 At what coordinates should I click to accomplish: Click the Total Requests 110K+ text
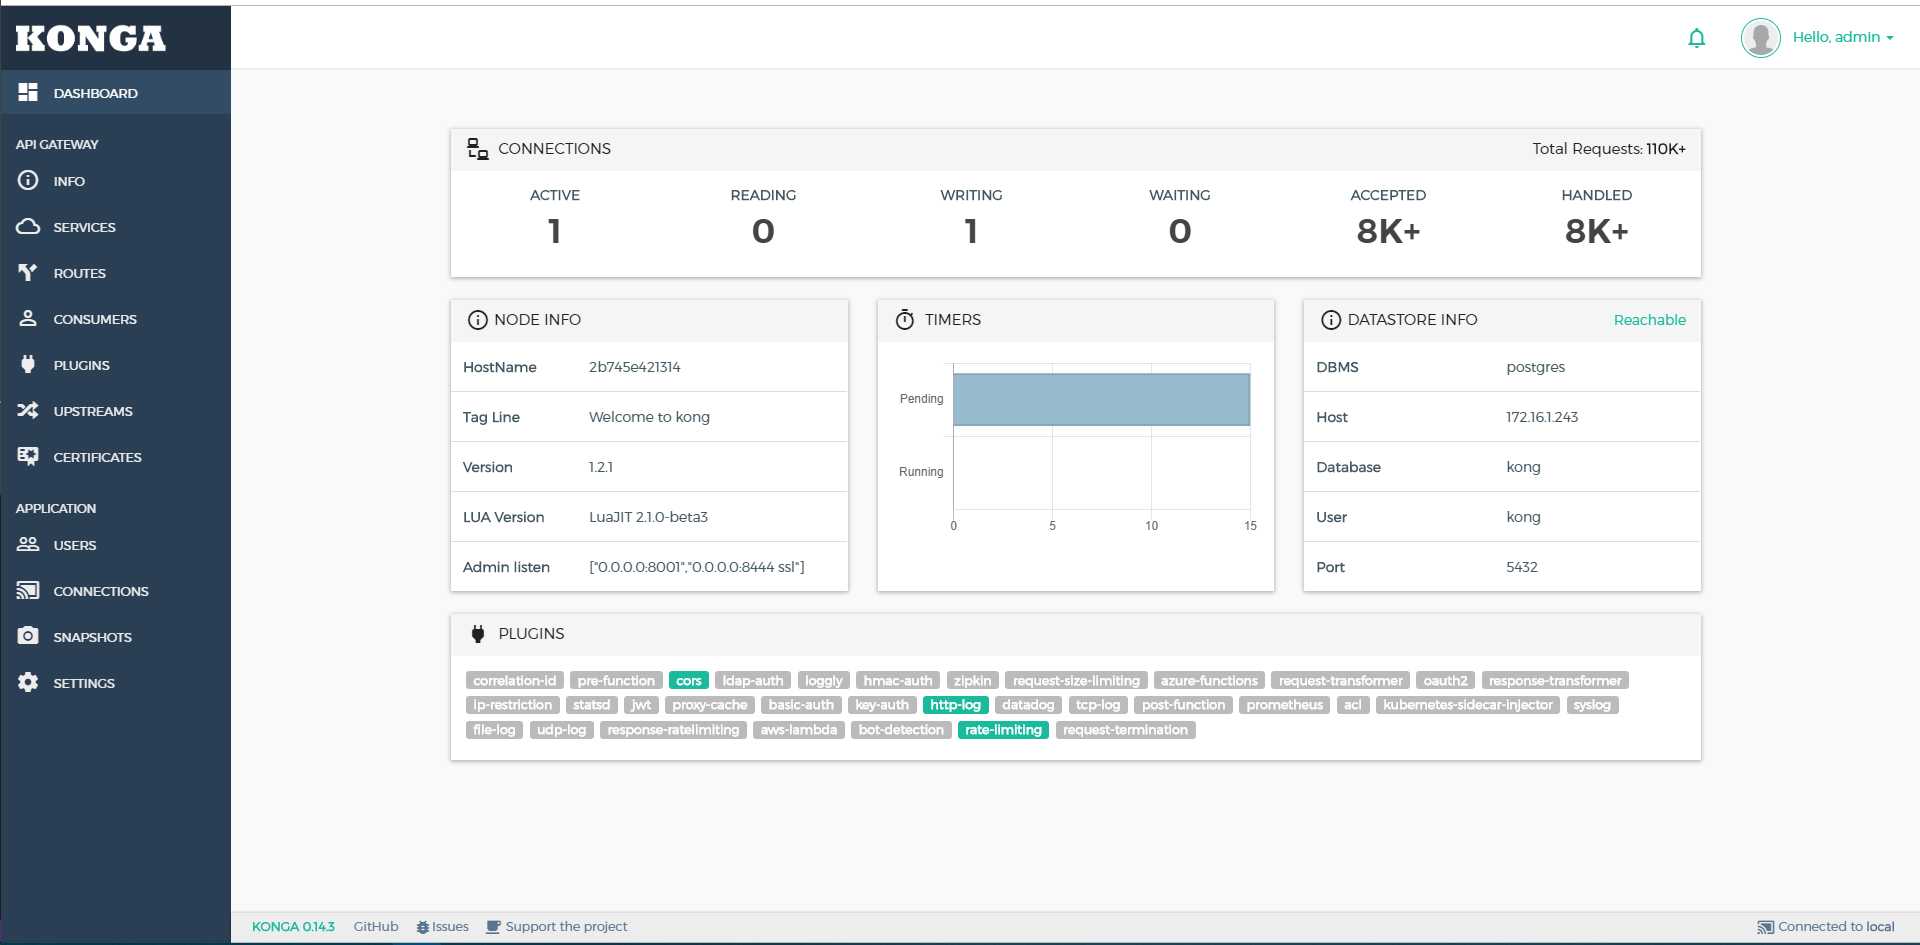click(x=1608, y=149)
